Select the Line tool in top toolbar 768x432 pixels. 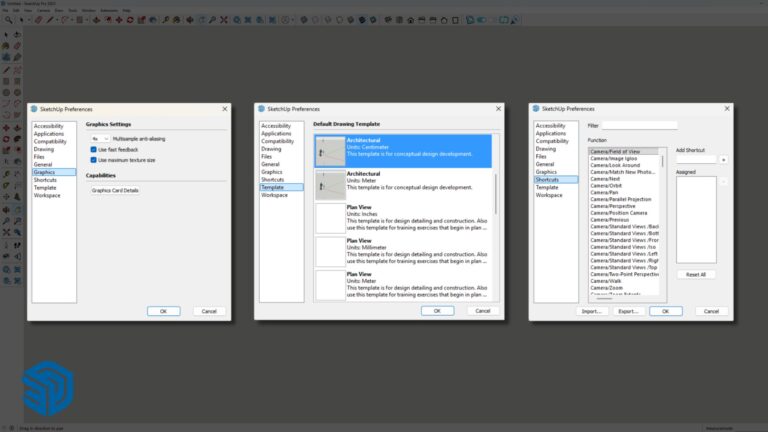tap(50, 20)
